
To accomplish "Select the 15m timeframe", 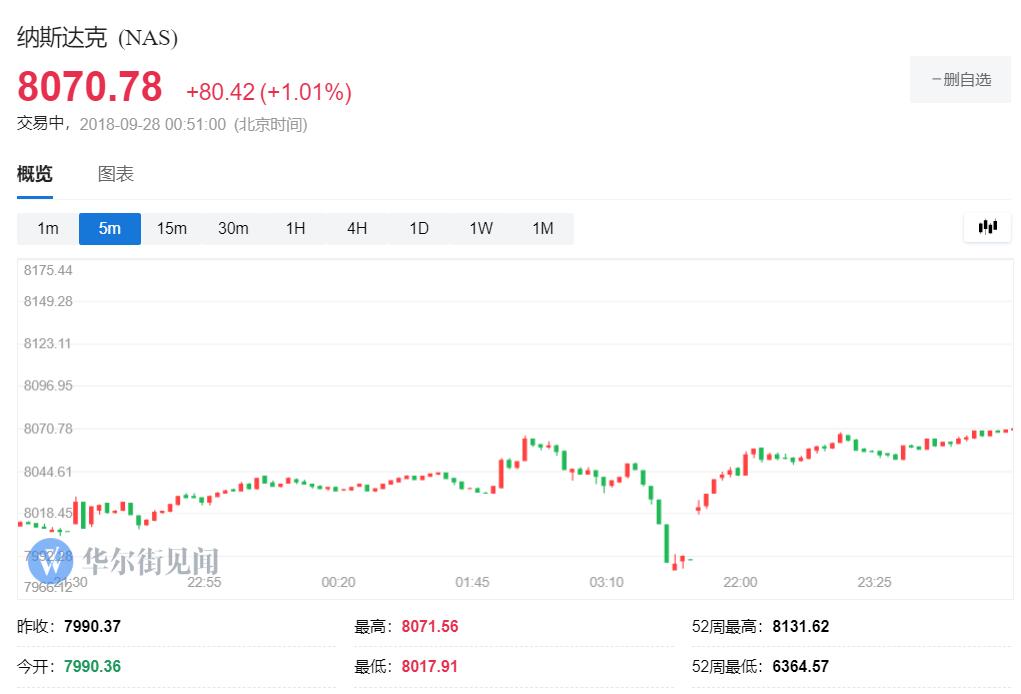I will click(171, 229).
